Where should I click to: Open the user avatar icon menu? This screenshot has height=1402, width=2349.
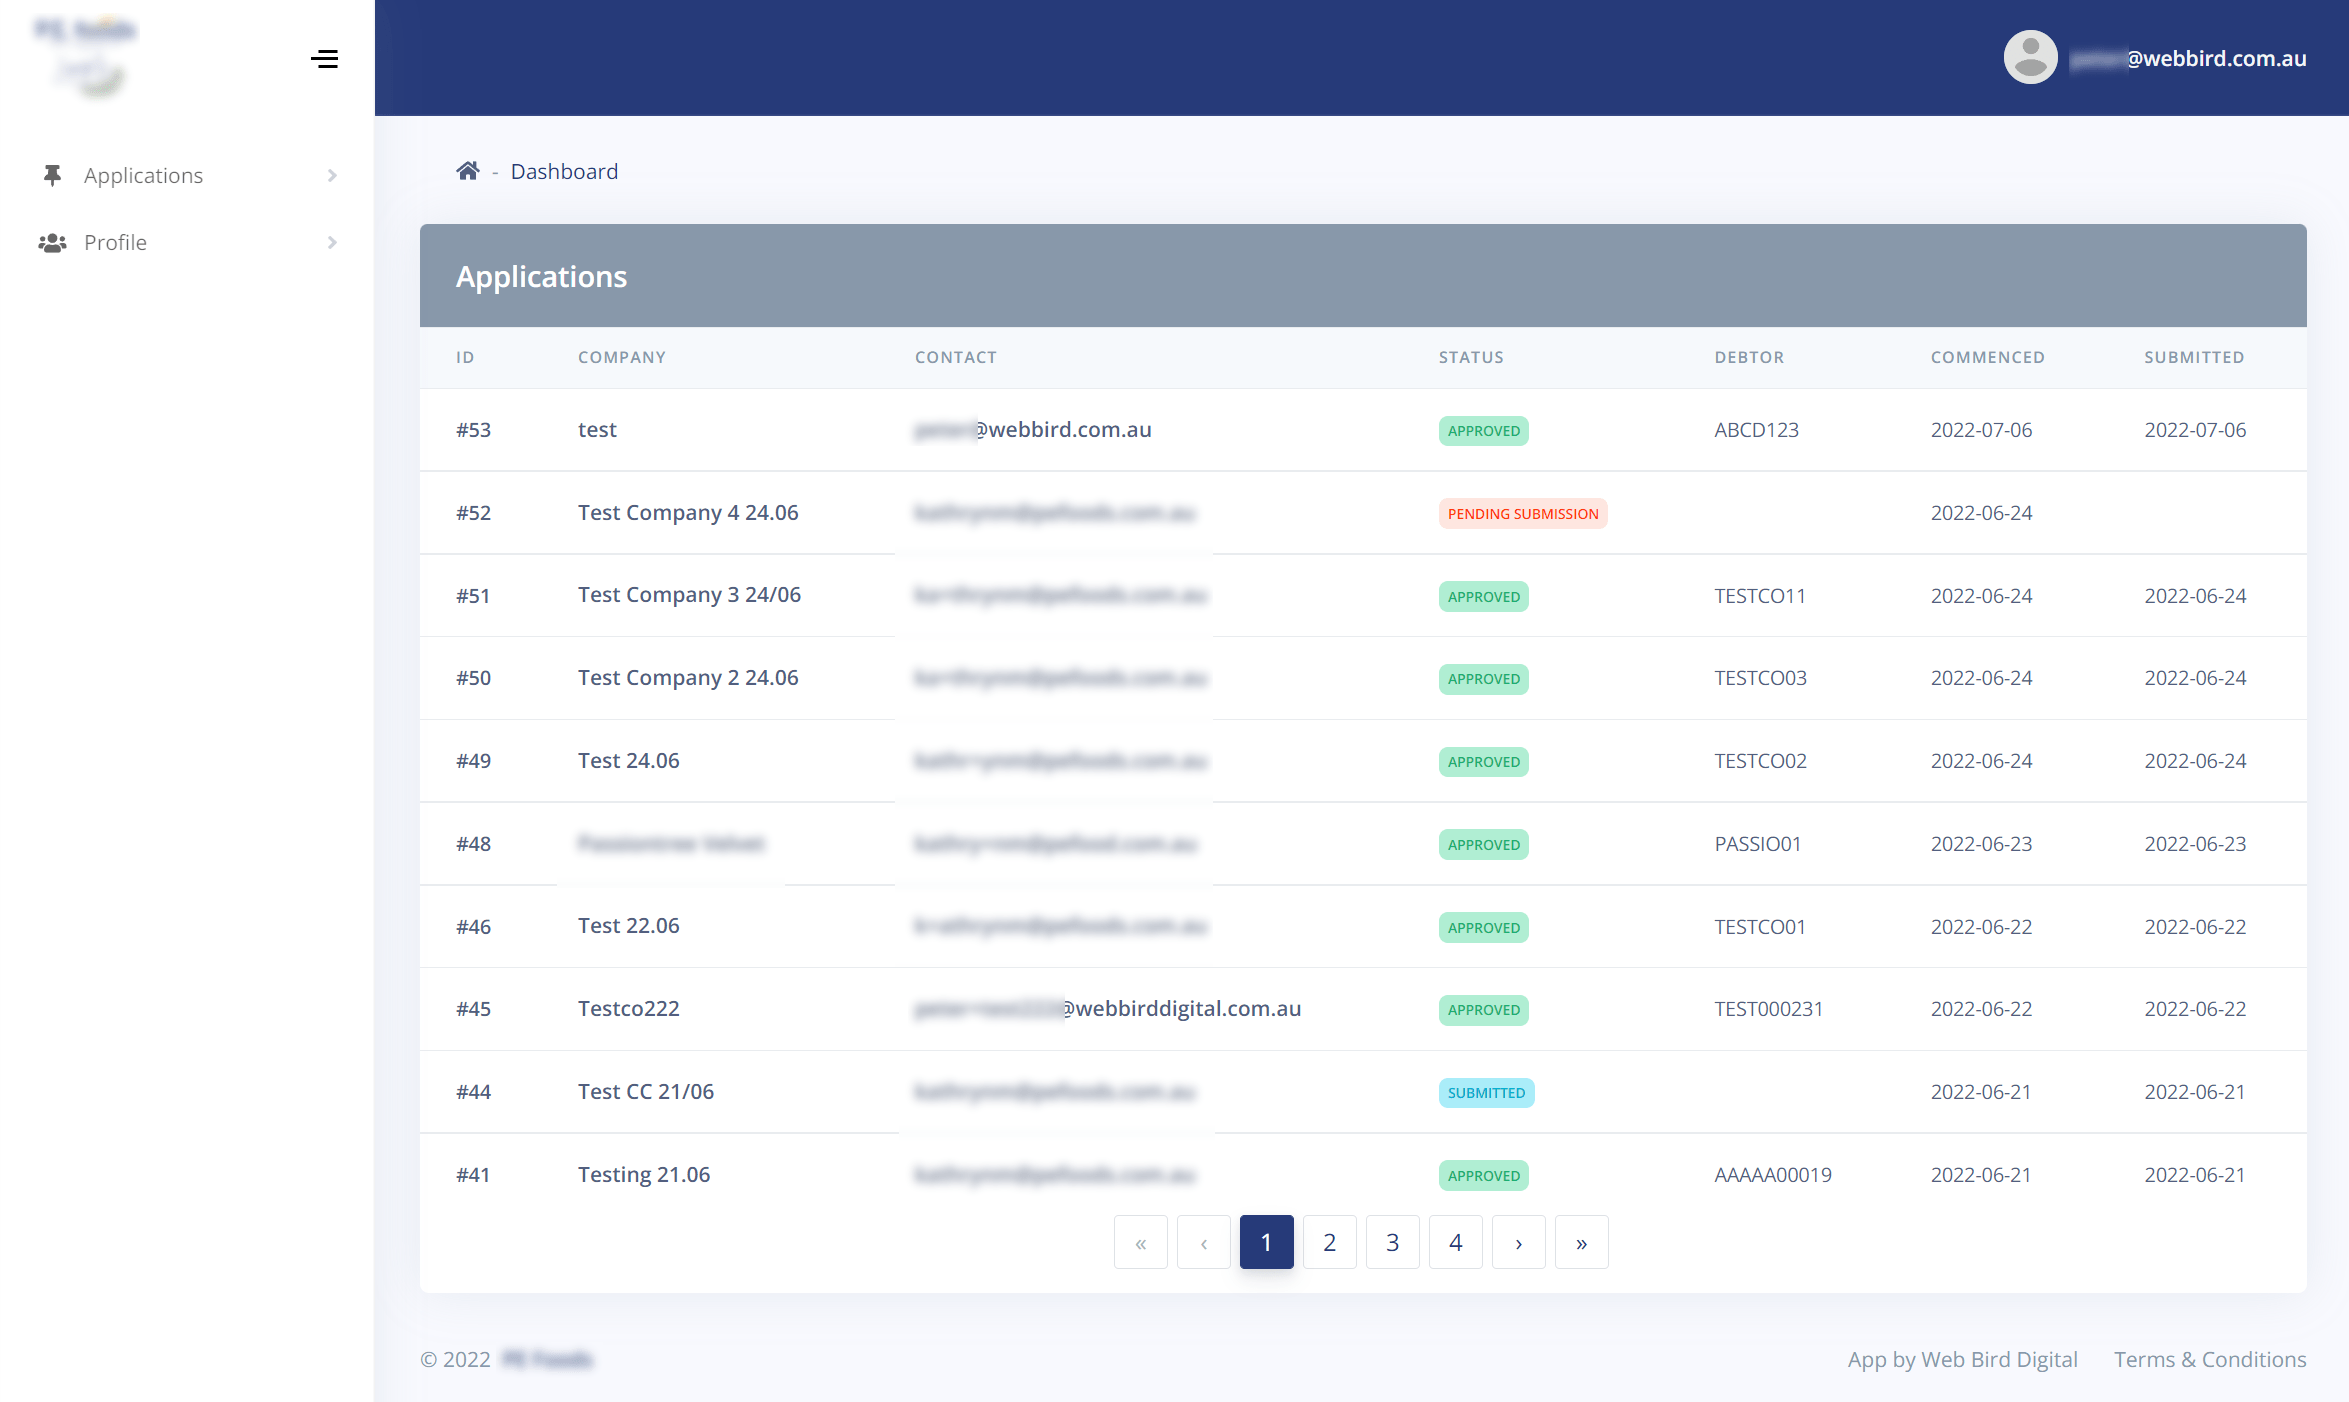coord(2030,58)
